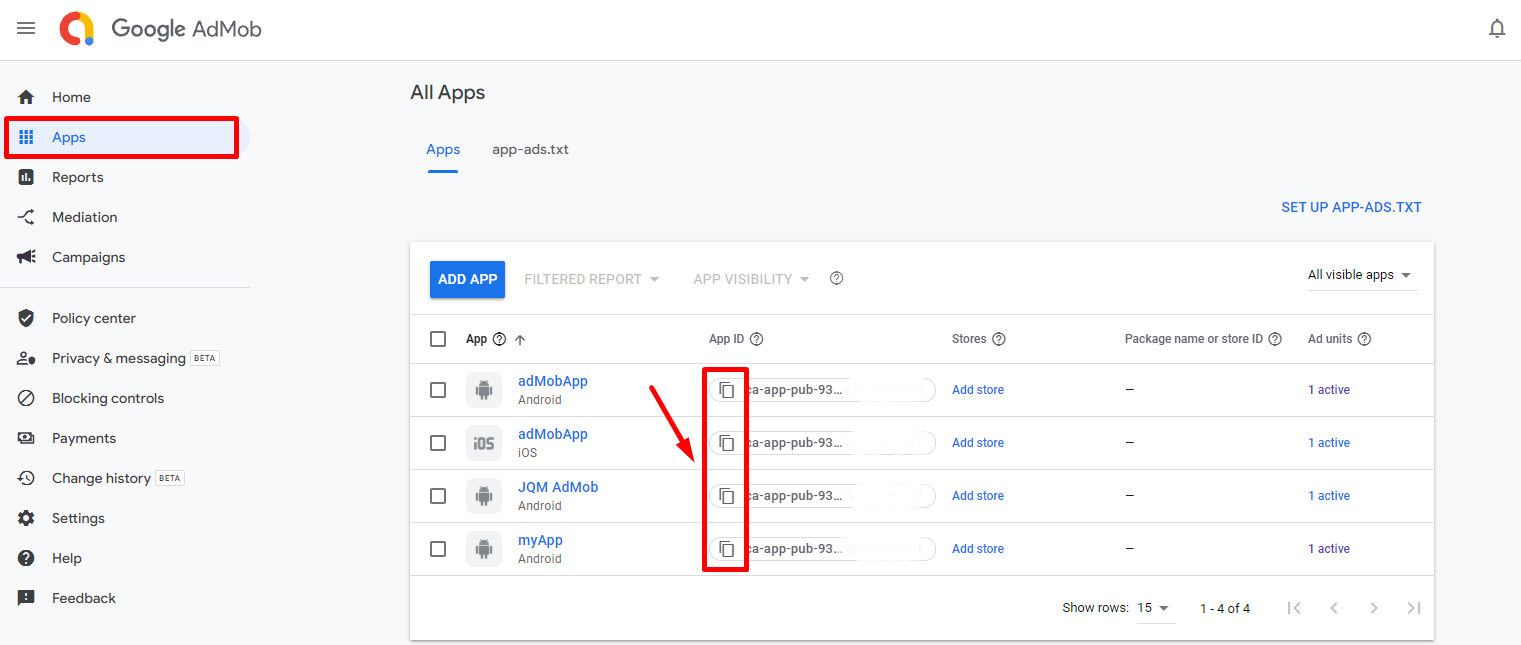Screen dimensions: 1521x645
Task: Copy App ID of myApp
Action: (727, 549)
